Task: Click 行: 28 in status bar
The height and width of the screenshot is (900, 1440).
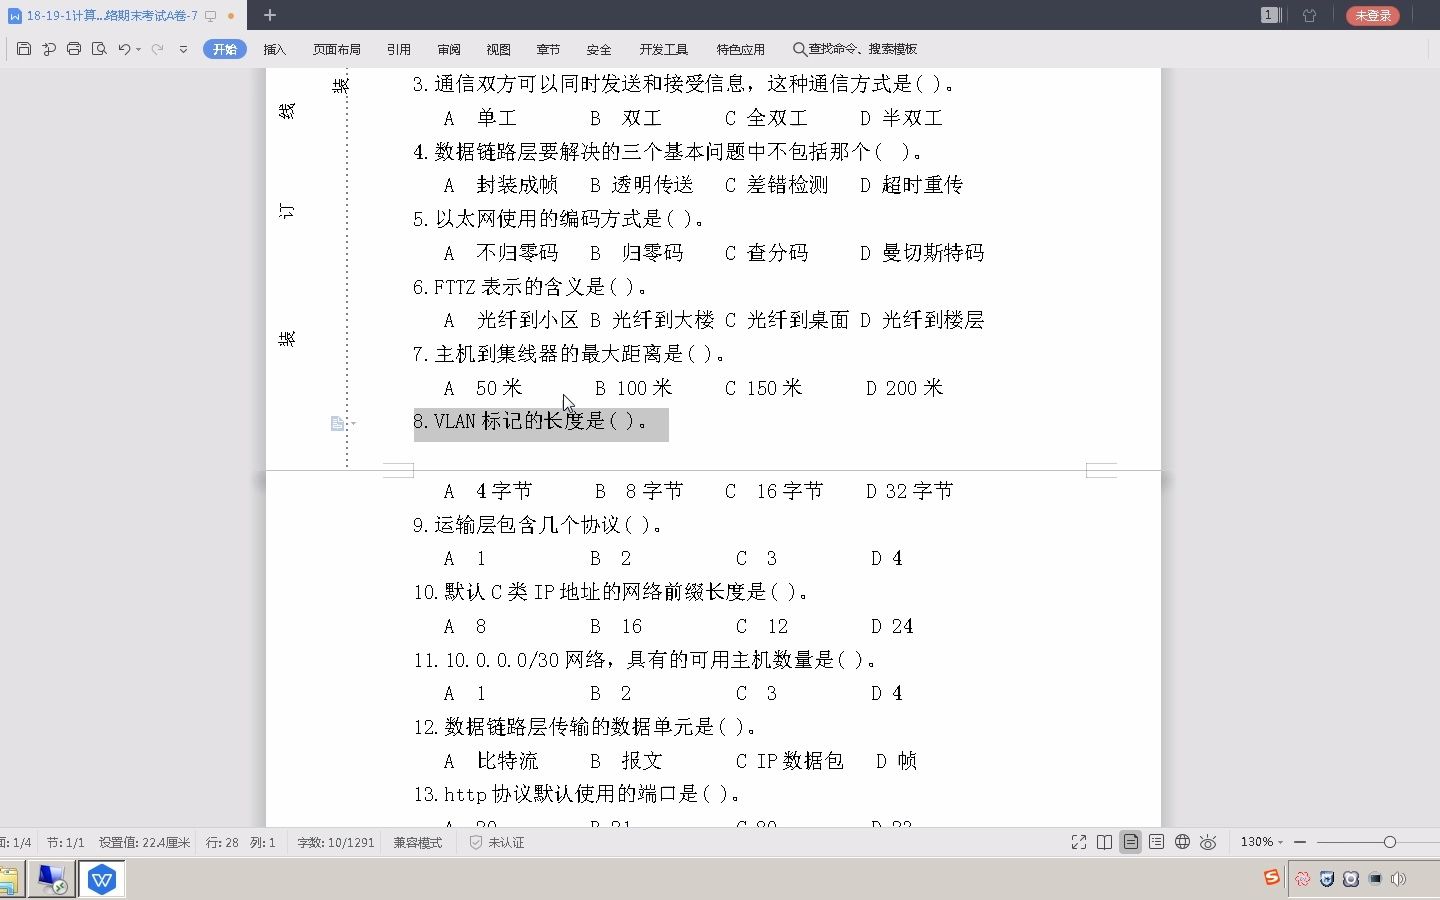Action: 222,843
